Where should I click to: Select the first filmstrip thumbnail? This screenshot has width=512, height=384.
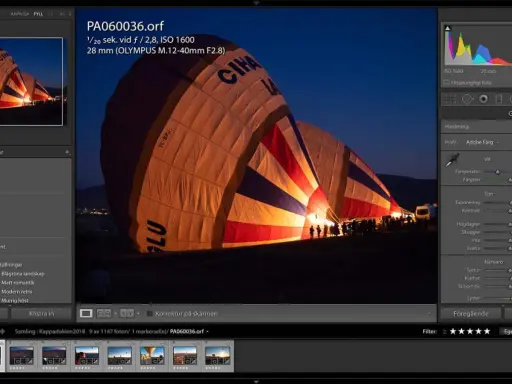tap(22, 356)
